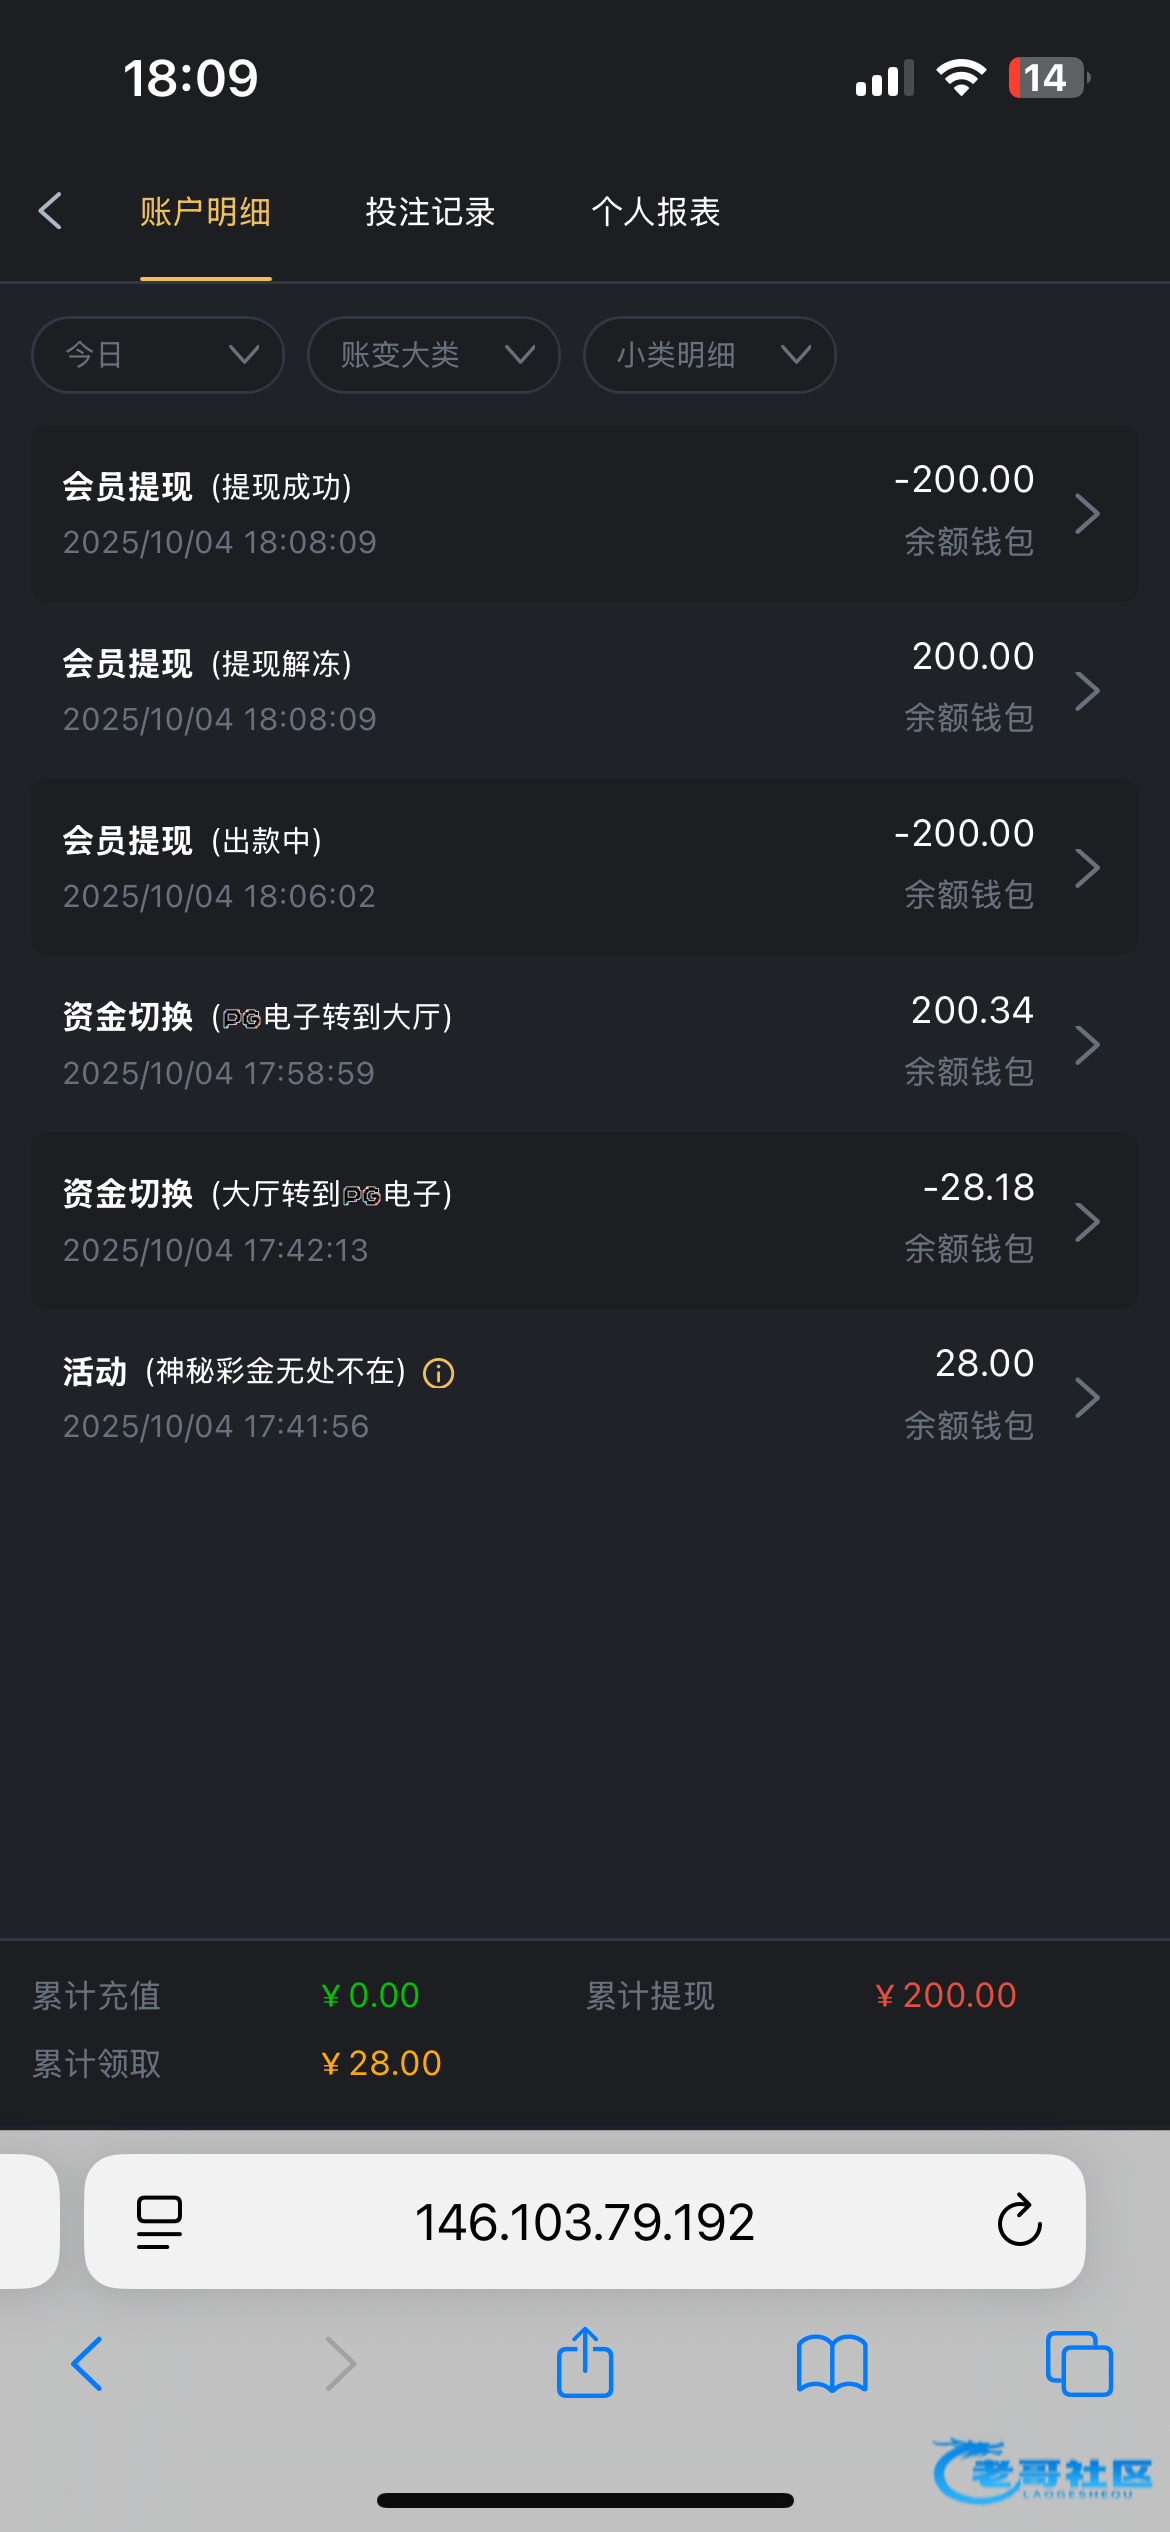This screenshot has width=1170, height=2532.
Task: Switch to the 个人报表 tab
Action: (x=656, y=212)
